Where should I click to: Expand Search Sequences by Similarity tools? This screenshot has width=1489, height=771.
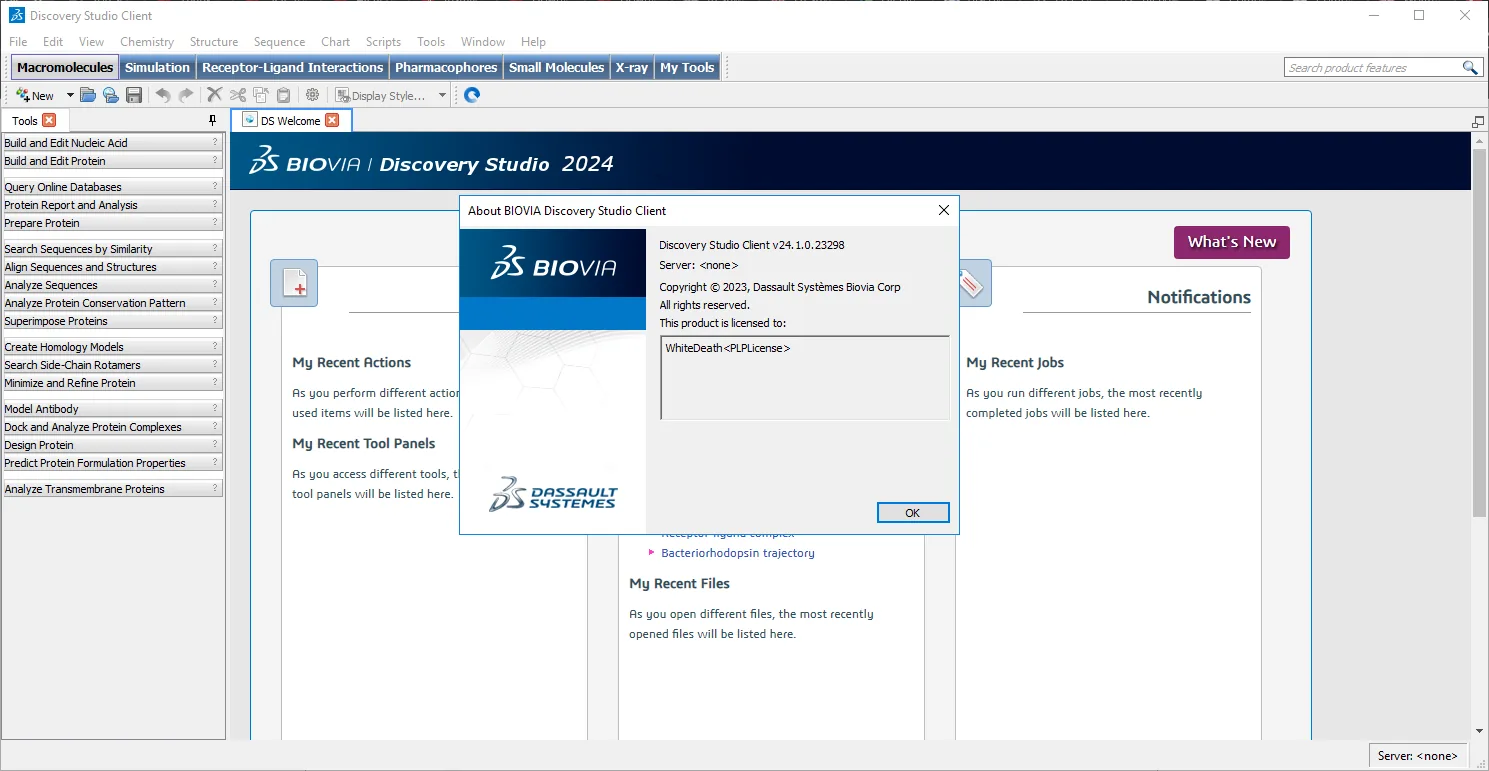[x=112, y=249]
